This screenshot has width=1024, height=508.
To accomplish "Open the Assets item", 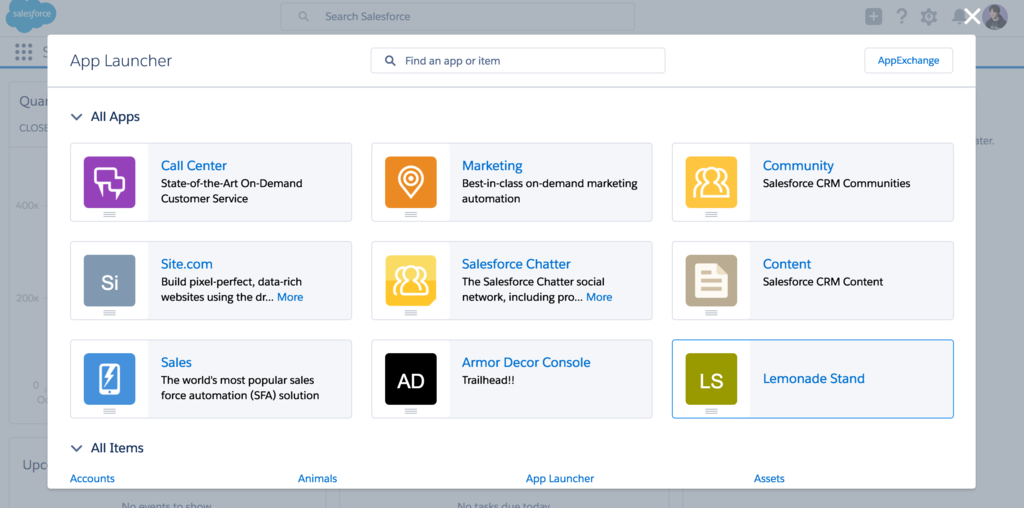I will [769, 479].
